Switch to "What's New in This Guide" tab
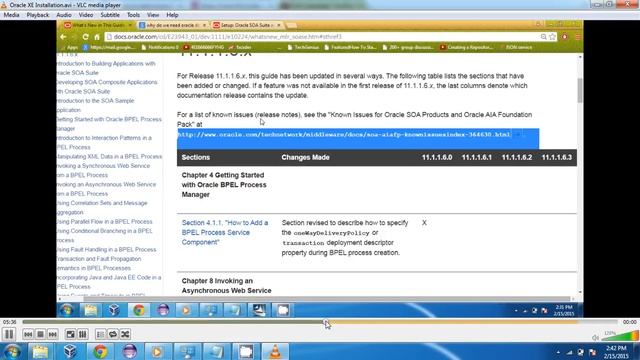This screenshot has height=360, width=640. click(x=98, y=25)
